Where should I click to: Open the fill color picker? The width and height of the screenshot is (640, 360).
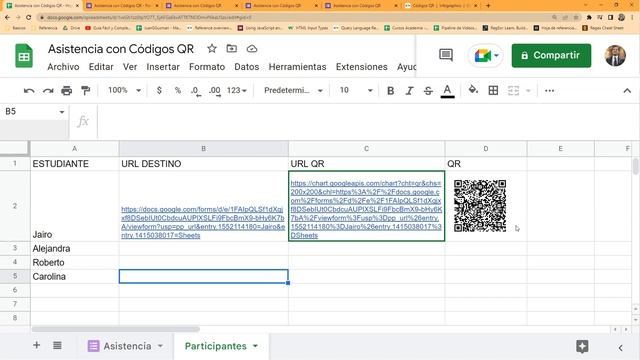click(x=473, y=90)
